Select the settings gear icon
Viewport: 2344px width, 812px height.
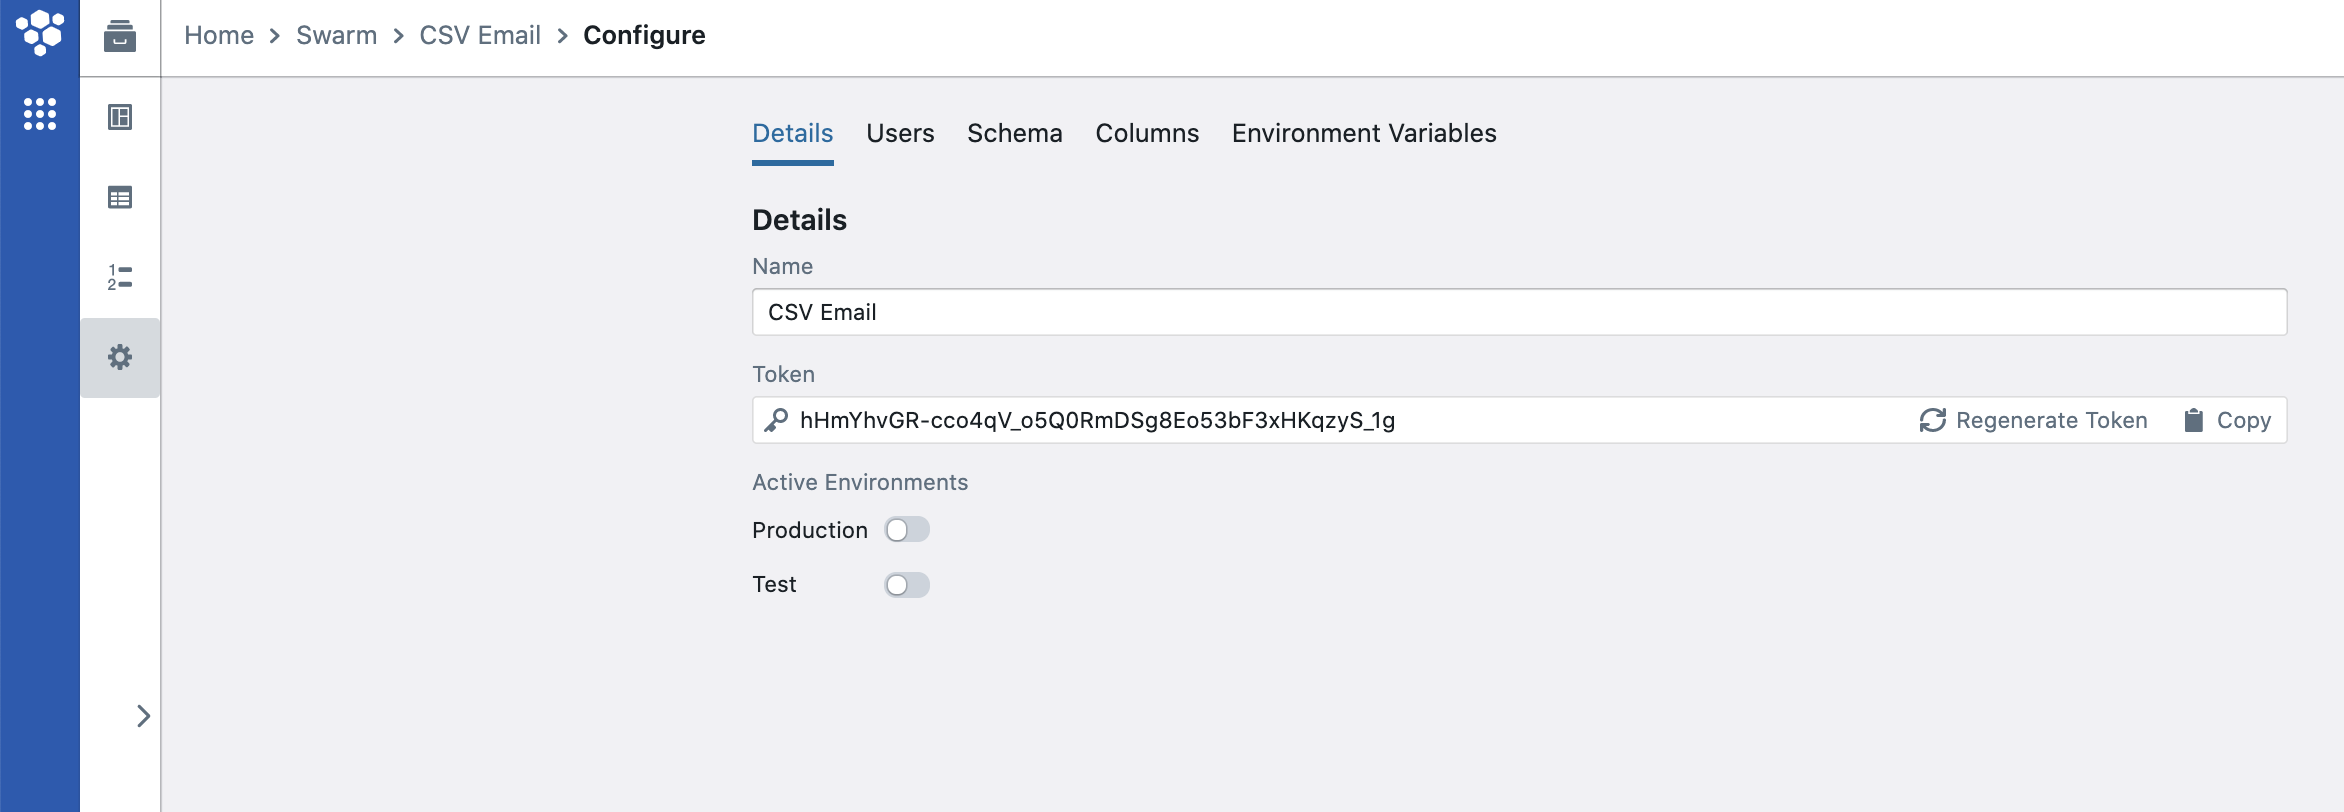[x=120, y=357]
